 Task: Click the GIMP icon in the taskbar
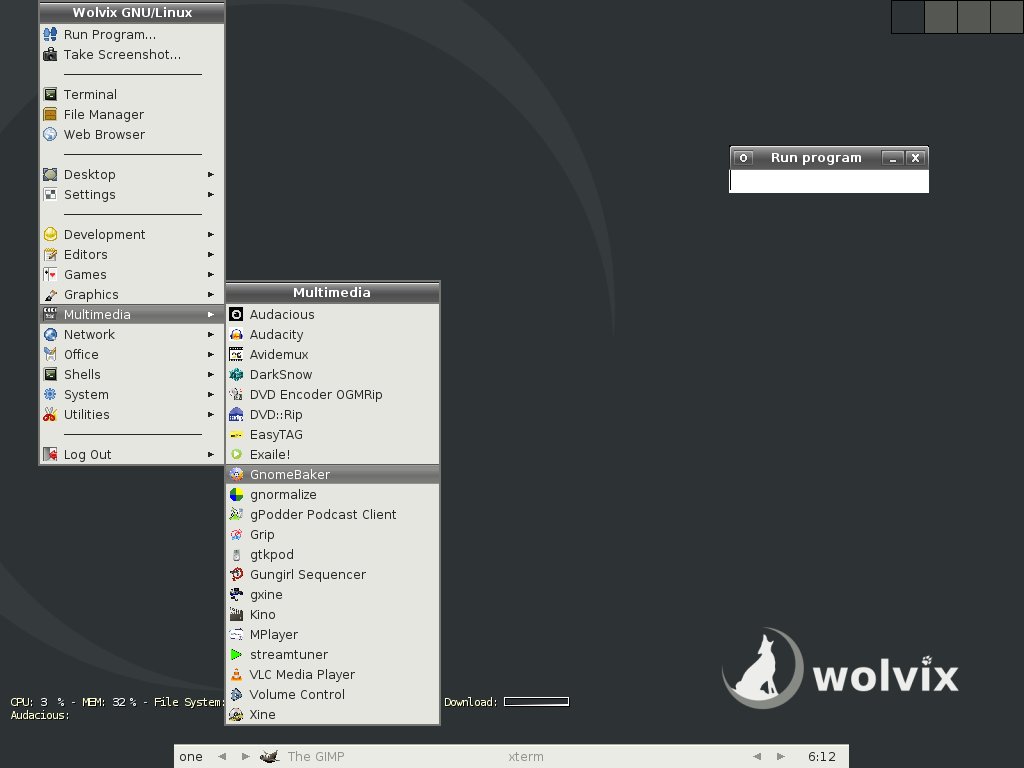tap(269, 756)
